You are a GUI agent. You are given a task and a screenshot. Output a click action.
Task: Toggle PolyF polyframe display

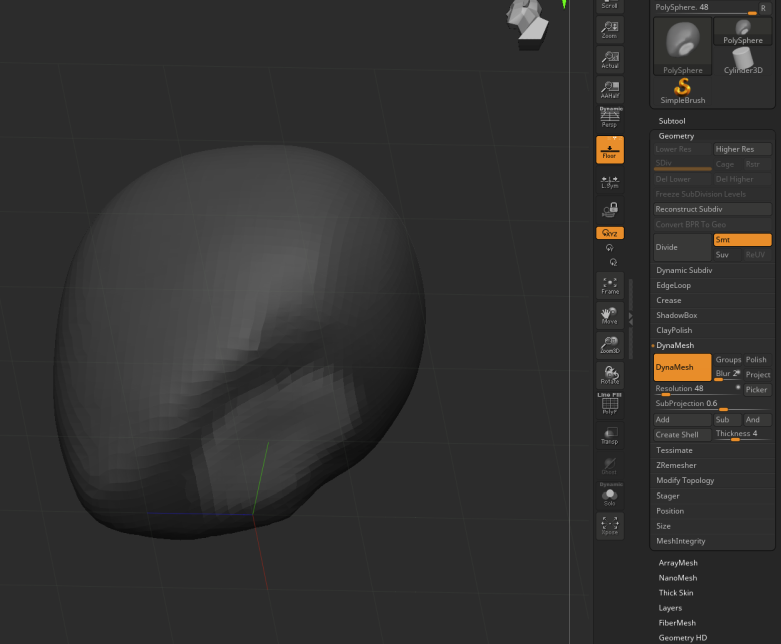coord(610,403)
